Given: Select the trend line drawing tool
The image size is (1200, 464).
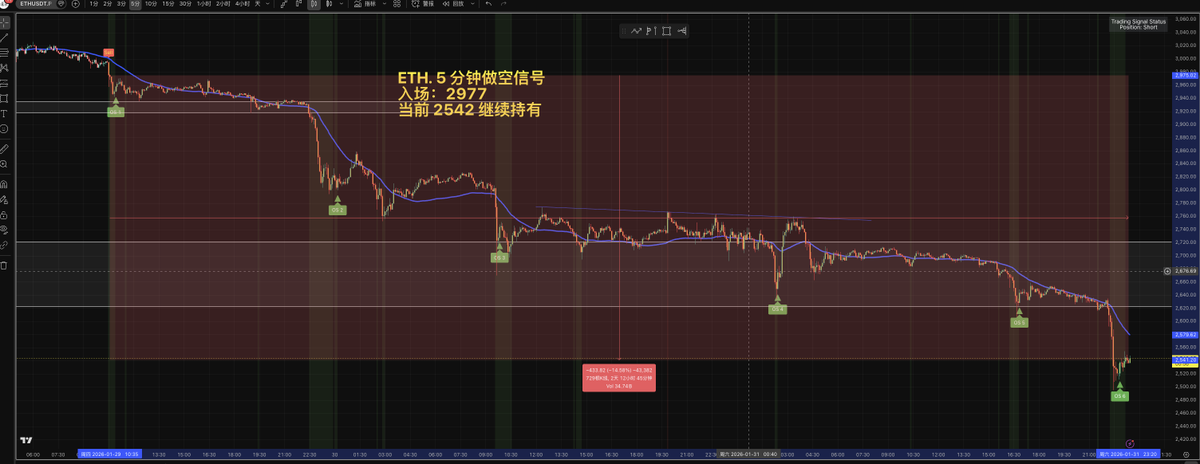Looking at the screenshot, I should (5, 36).
